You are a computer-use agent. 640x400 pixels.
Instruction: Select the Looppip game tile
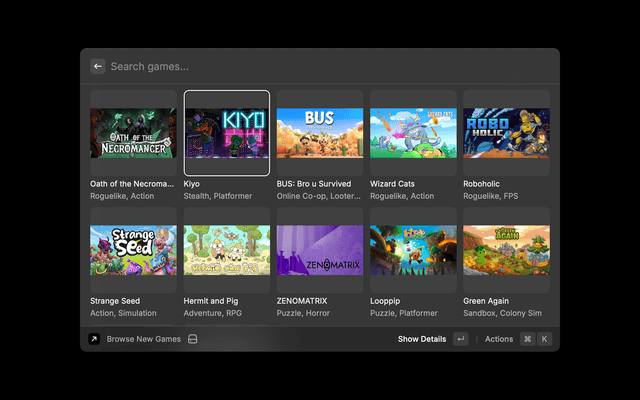coord(413,250)
